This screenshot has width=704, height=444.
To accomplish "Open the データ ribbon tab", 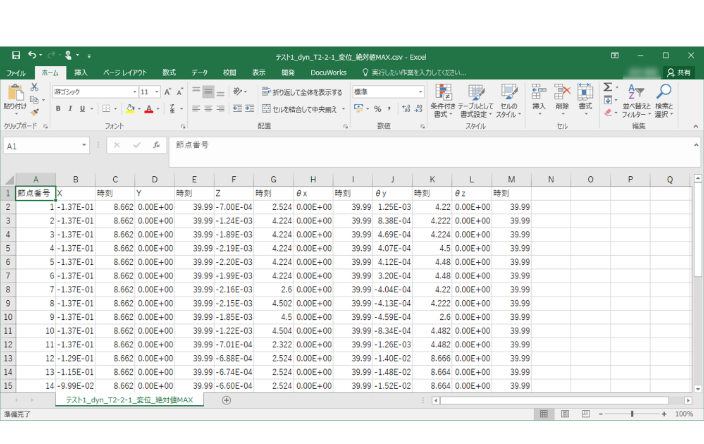I will pos(200,73).
